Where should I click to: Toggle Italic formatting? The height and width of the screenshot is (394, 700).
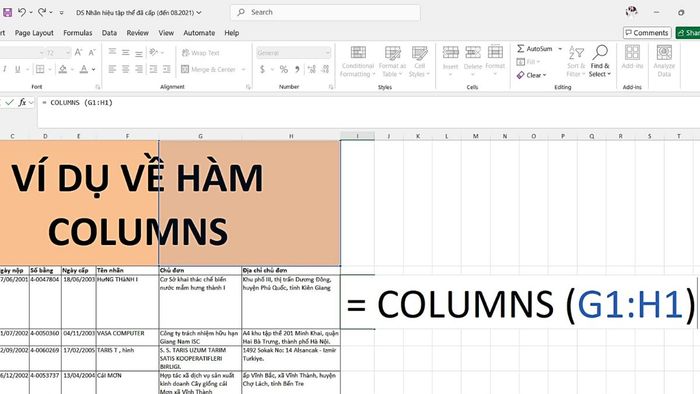(4, 69)
